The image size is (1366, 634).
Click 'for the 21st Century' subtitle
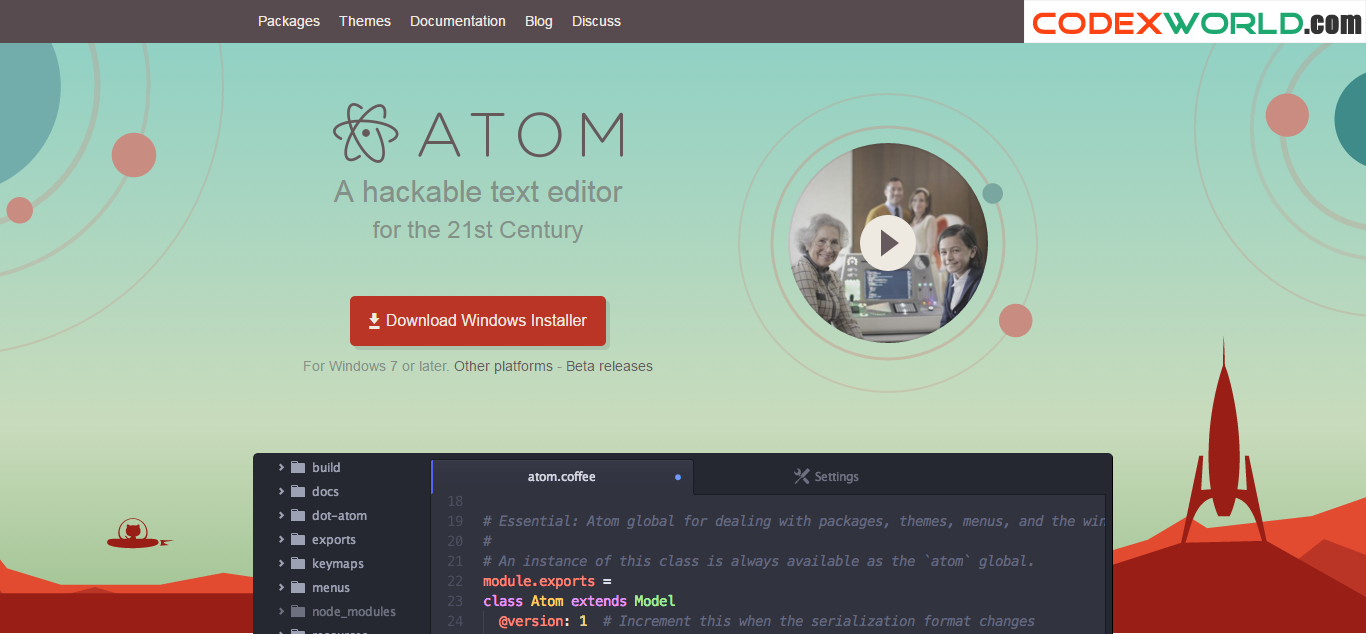(478, 230)
